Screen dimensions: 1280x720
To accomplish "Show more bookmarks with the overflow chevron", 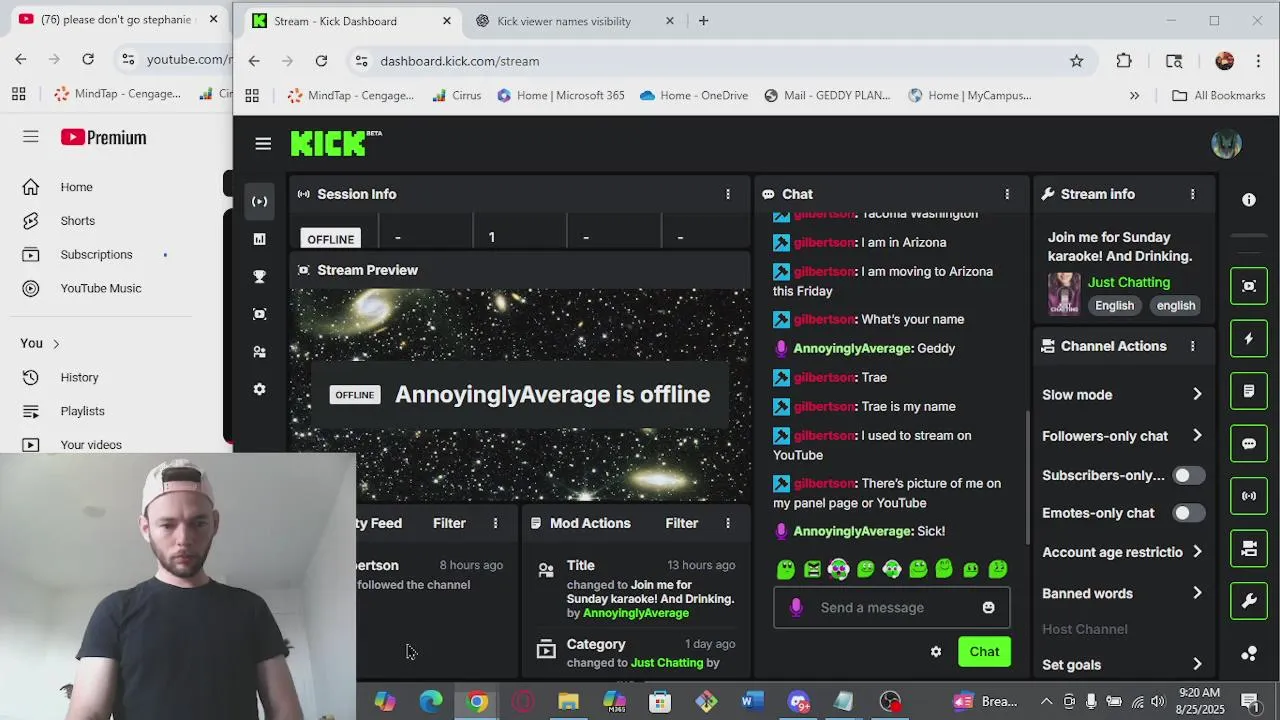I will tap(1134, 95).
